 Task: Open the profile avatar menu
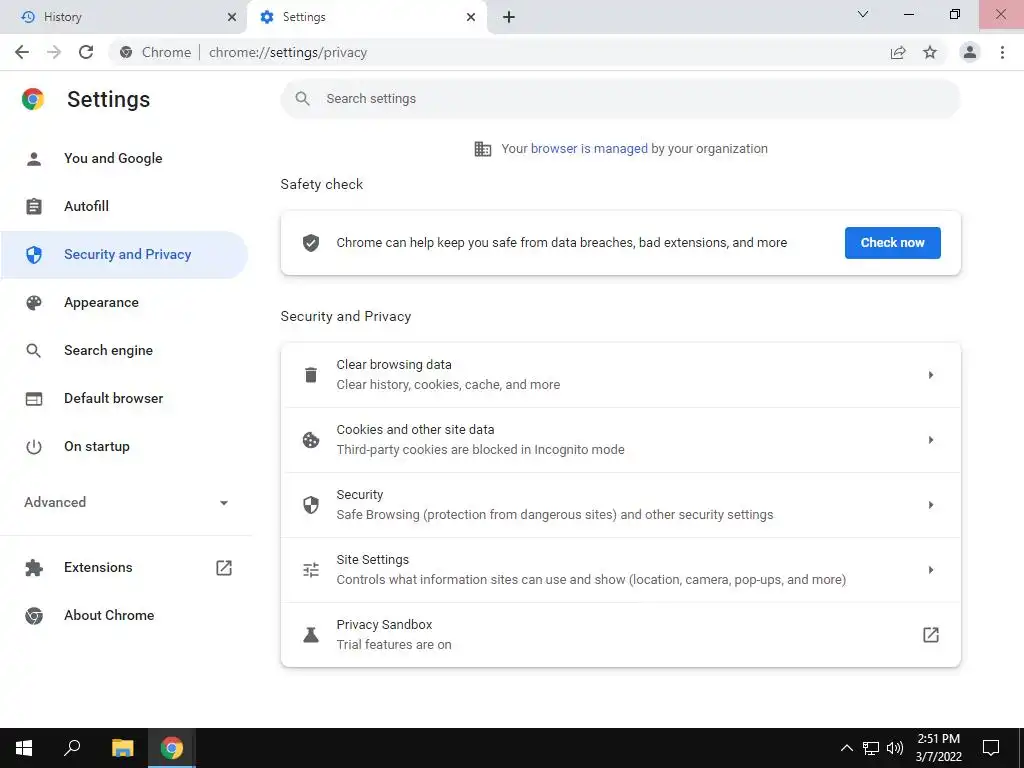[x=970, y=52]
